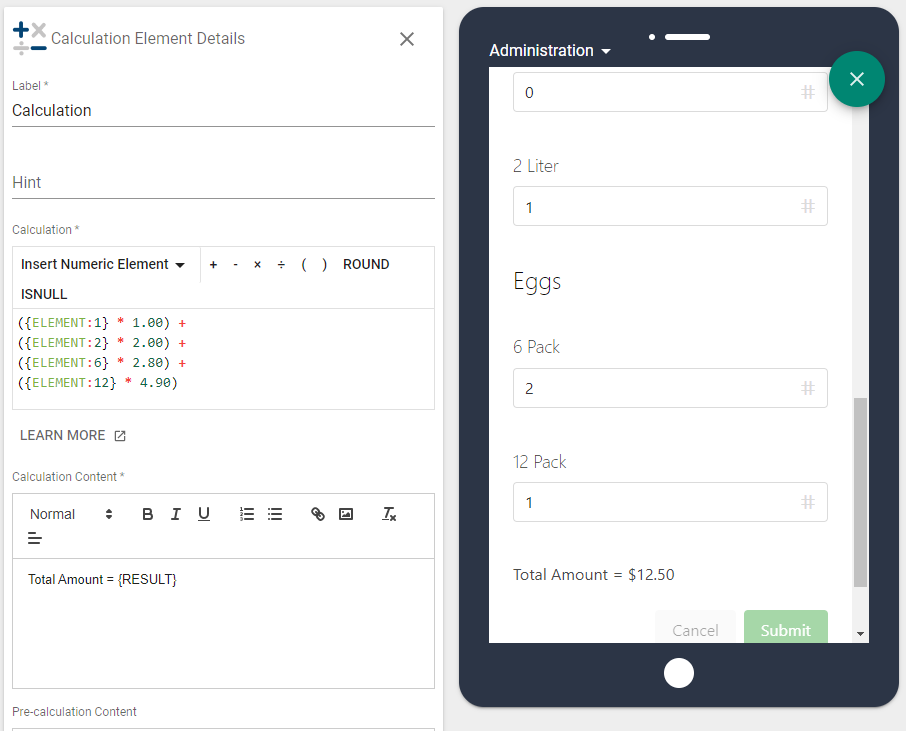Insert the ROUND function
This screenshot has height=731, width=906.
pos(366,265)
